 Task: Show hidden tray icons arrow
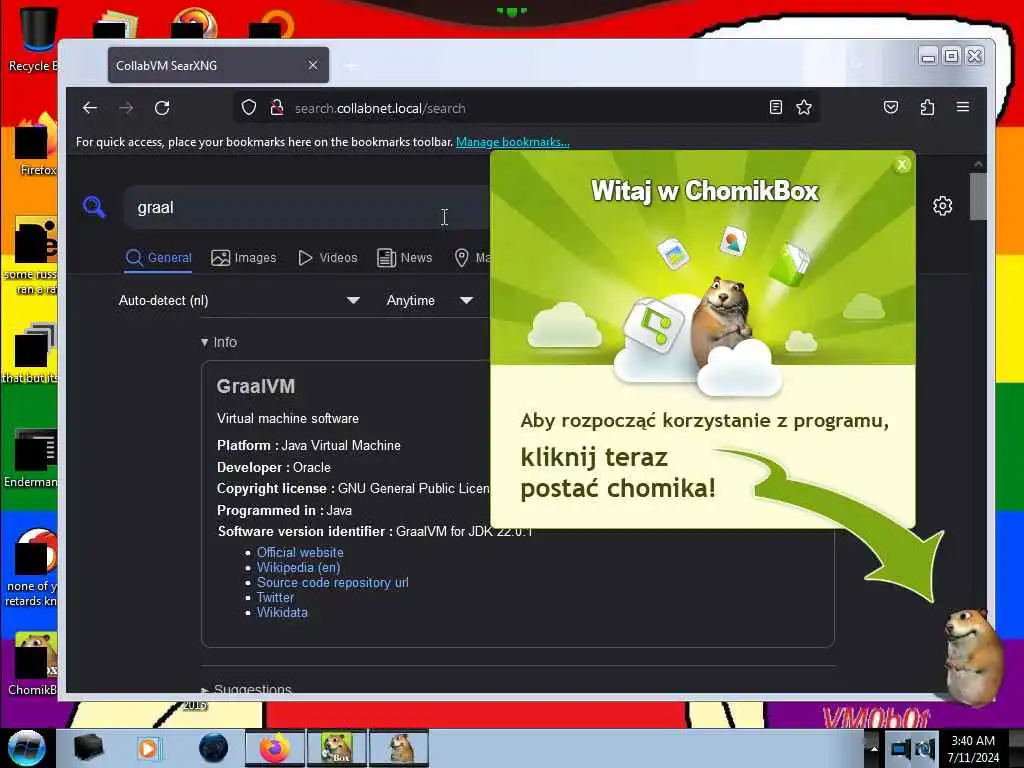[x=874, y=748]
